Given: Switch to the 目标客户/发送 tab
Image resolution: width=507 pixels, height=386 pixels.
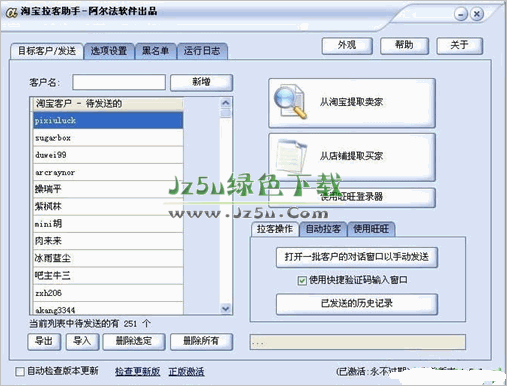Looking at the screenshot, I should tap(47, 51).
